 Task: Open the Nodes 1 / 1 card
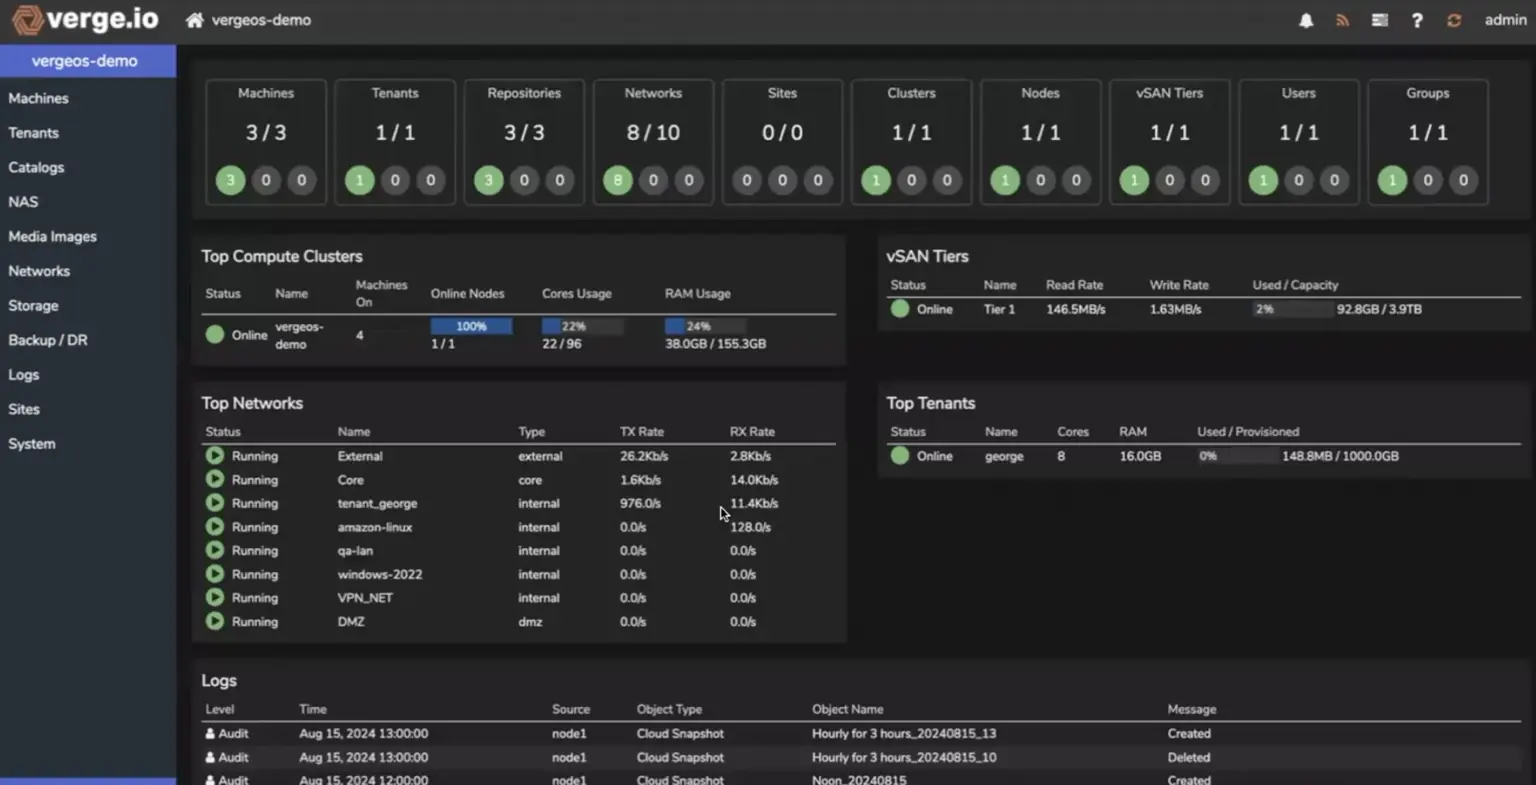1040,142
